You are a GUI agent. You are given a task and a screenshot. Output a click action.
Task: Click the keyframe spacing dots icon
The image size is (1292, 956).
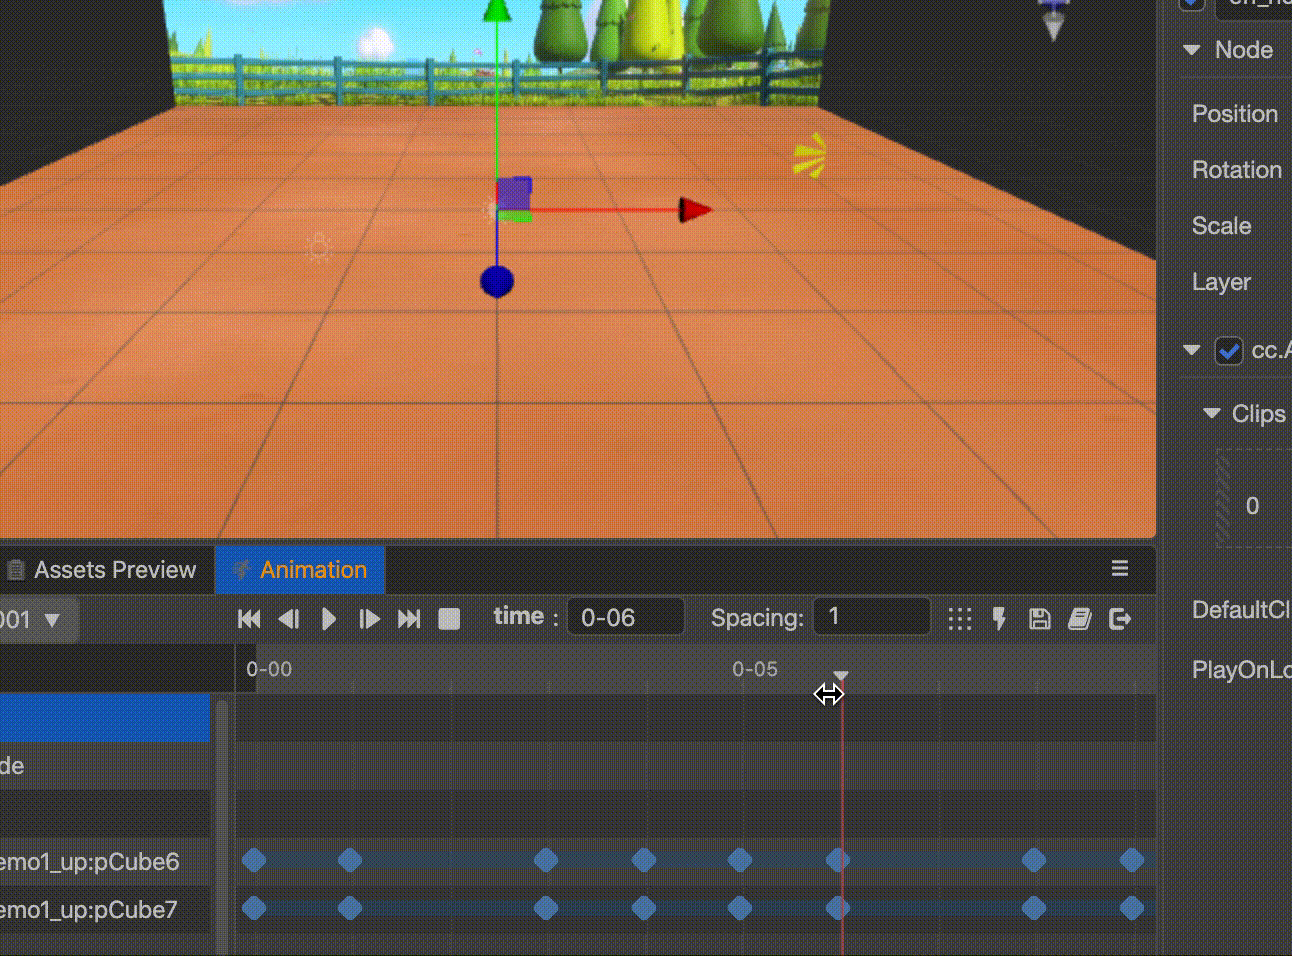point(959,619)
